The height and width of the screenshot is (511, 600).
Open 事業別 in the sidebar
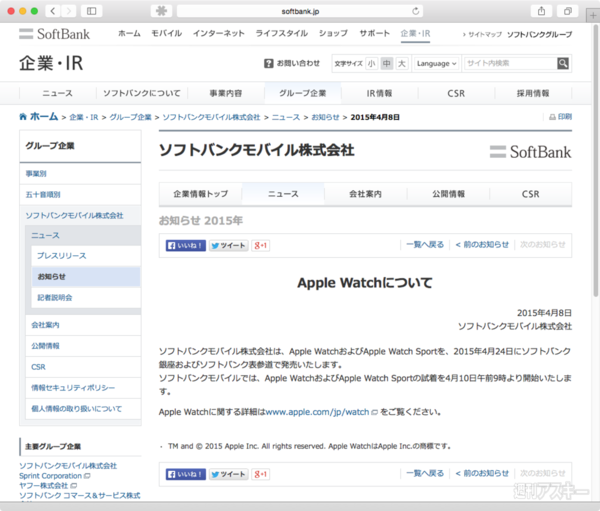(x=80, y=173)
